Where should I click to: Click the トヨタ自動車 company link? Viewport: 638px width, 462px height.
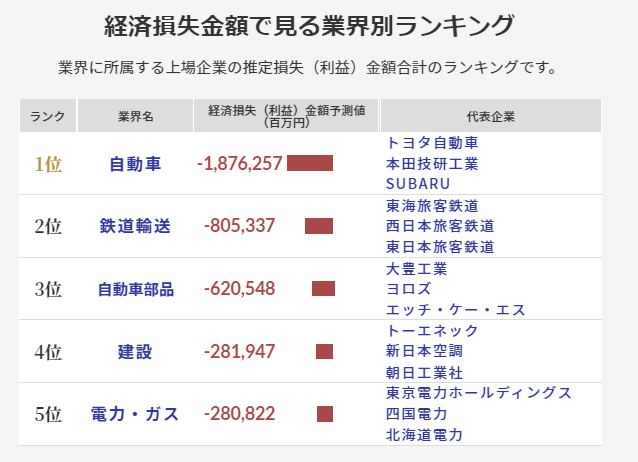pyautogui.click(x=432, y=143)
